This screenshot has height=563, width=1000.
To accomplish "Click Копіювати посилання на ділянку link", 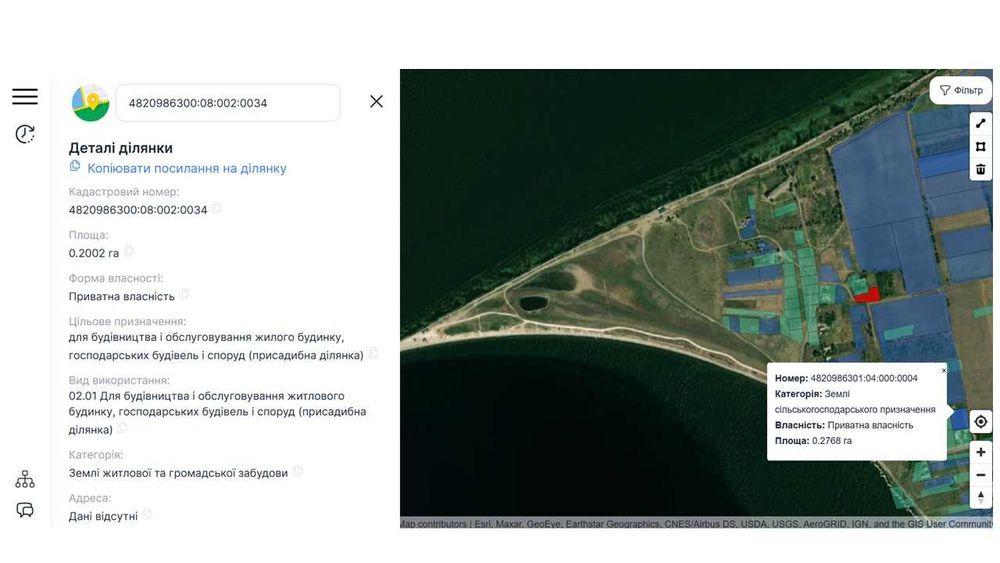I will [x=186, y=168].
